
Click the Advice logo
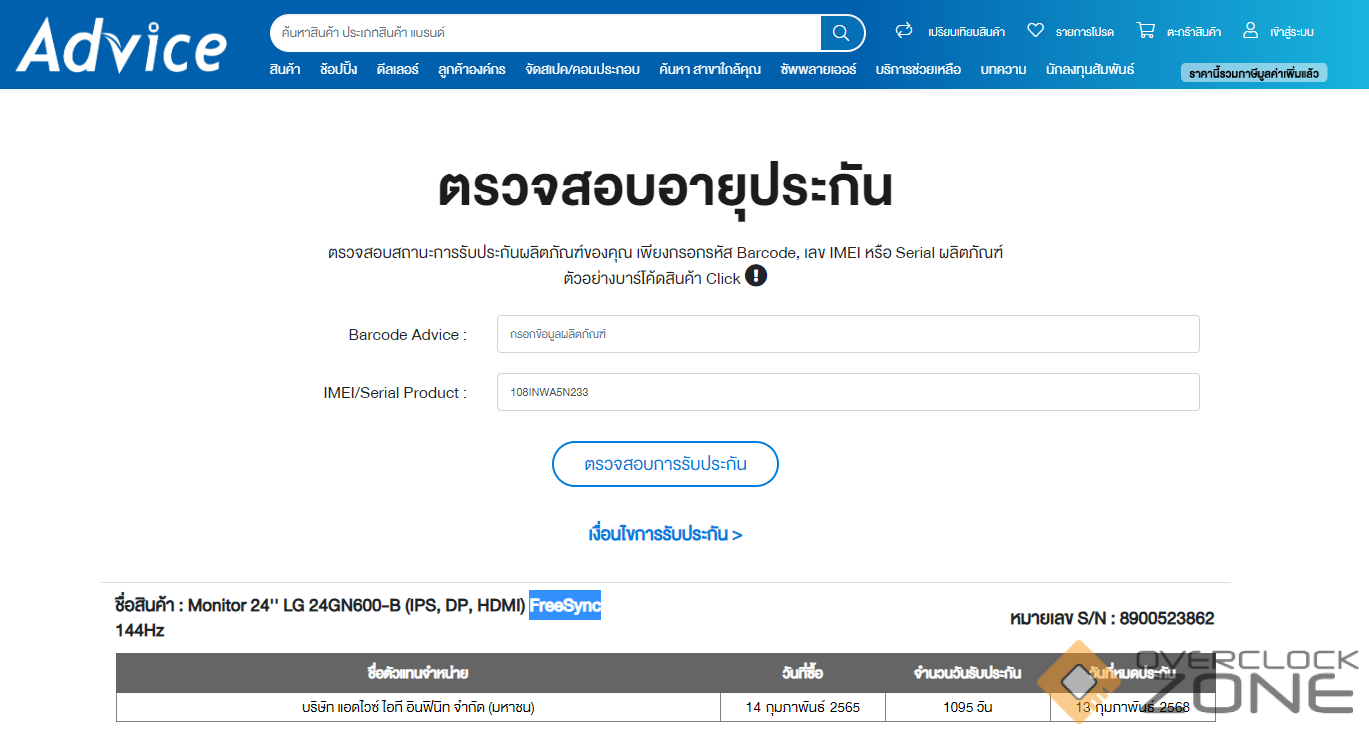[x=122, y=45]
